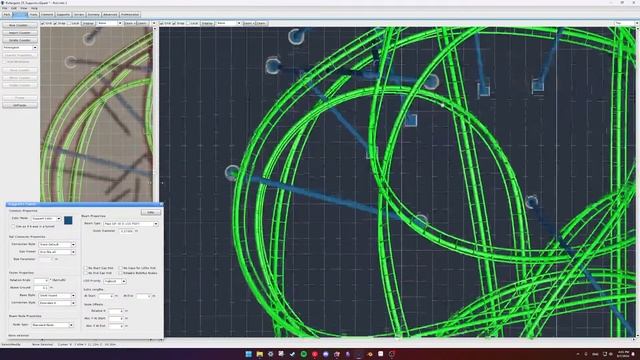Click the Delete Coaster button
640x360 pixels.
point(20,40)
